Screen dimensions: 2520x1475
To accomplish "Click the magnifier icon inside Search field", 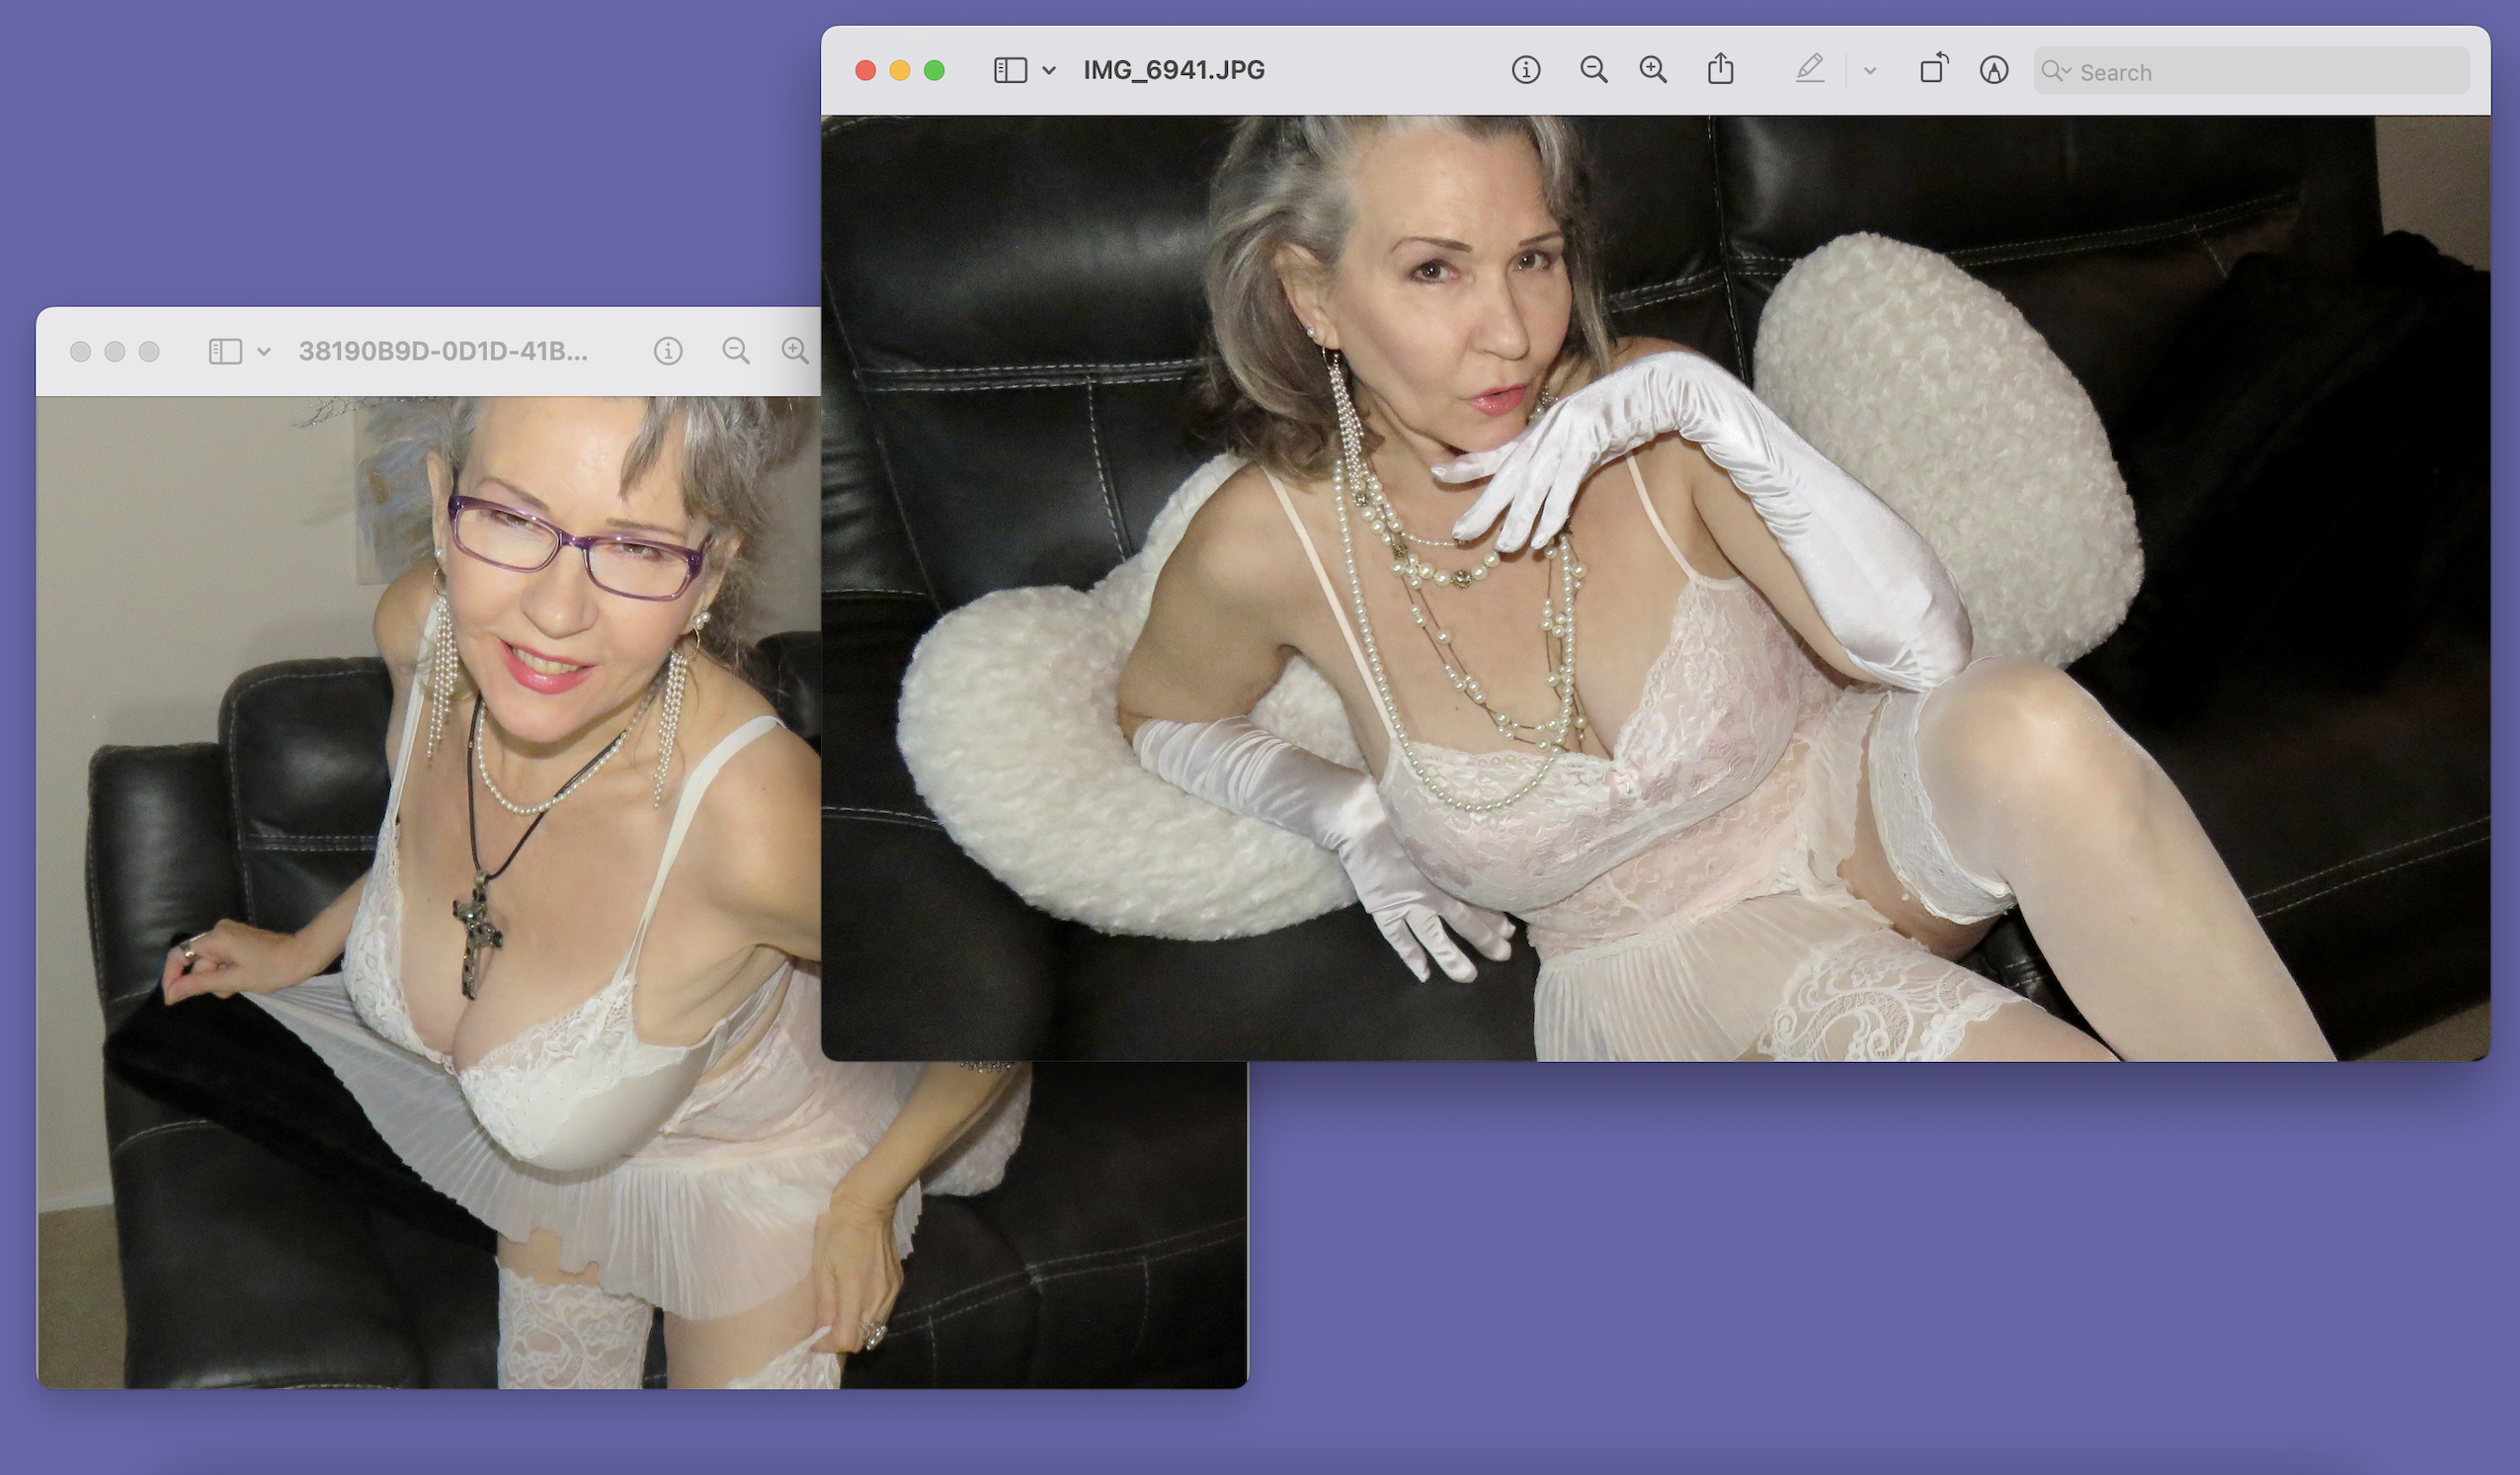I will (2054, 71).
